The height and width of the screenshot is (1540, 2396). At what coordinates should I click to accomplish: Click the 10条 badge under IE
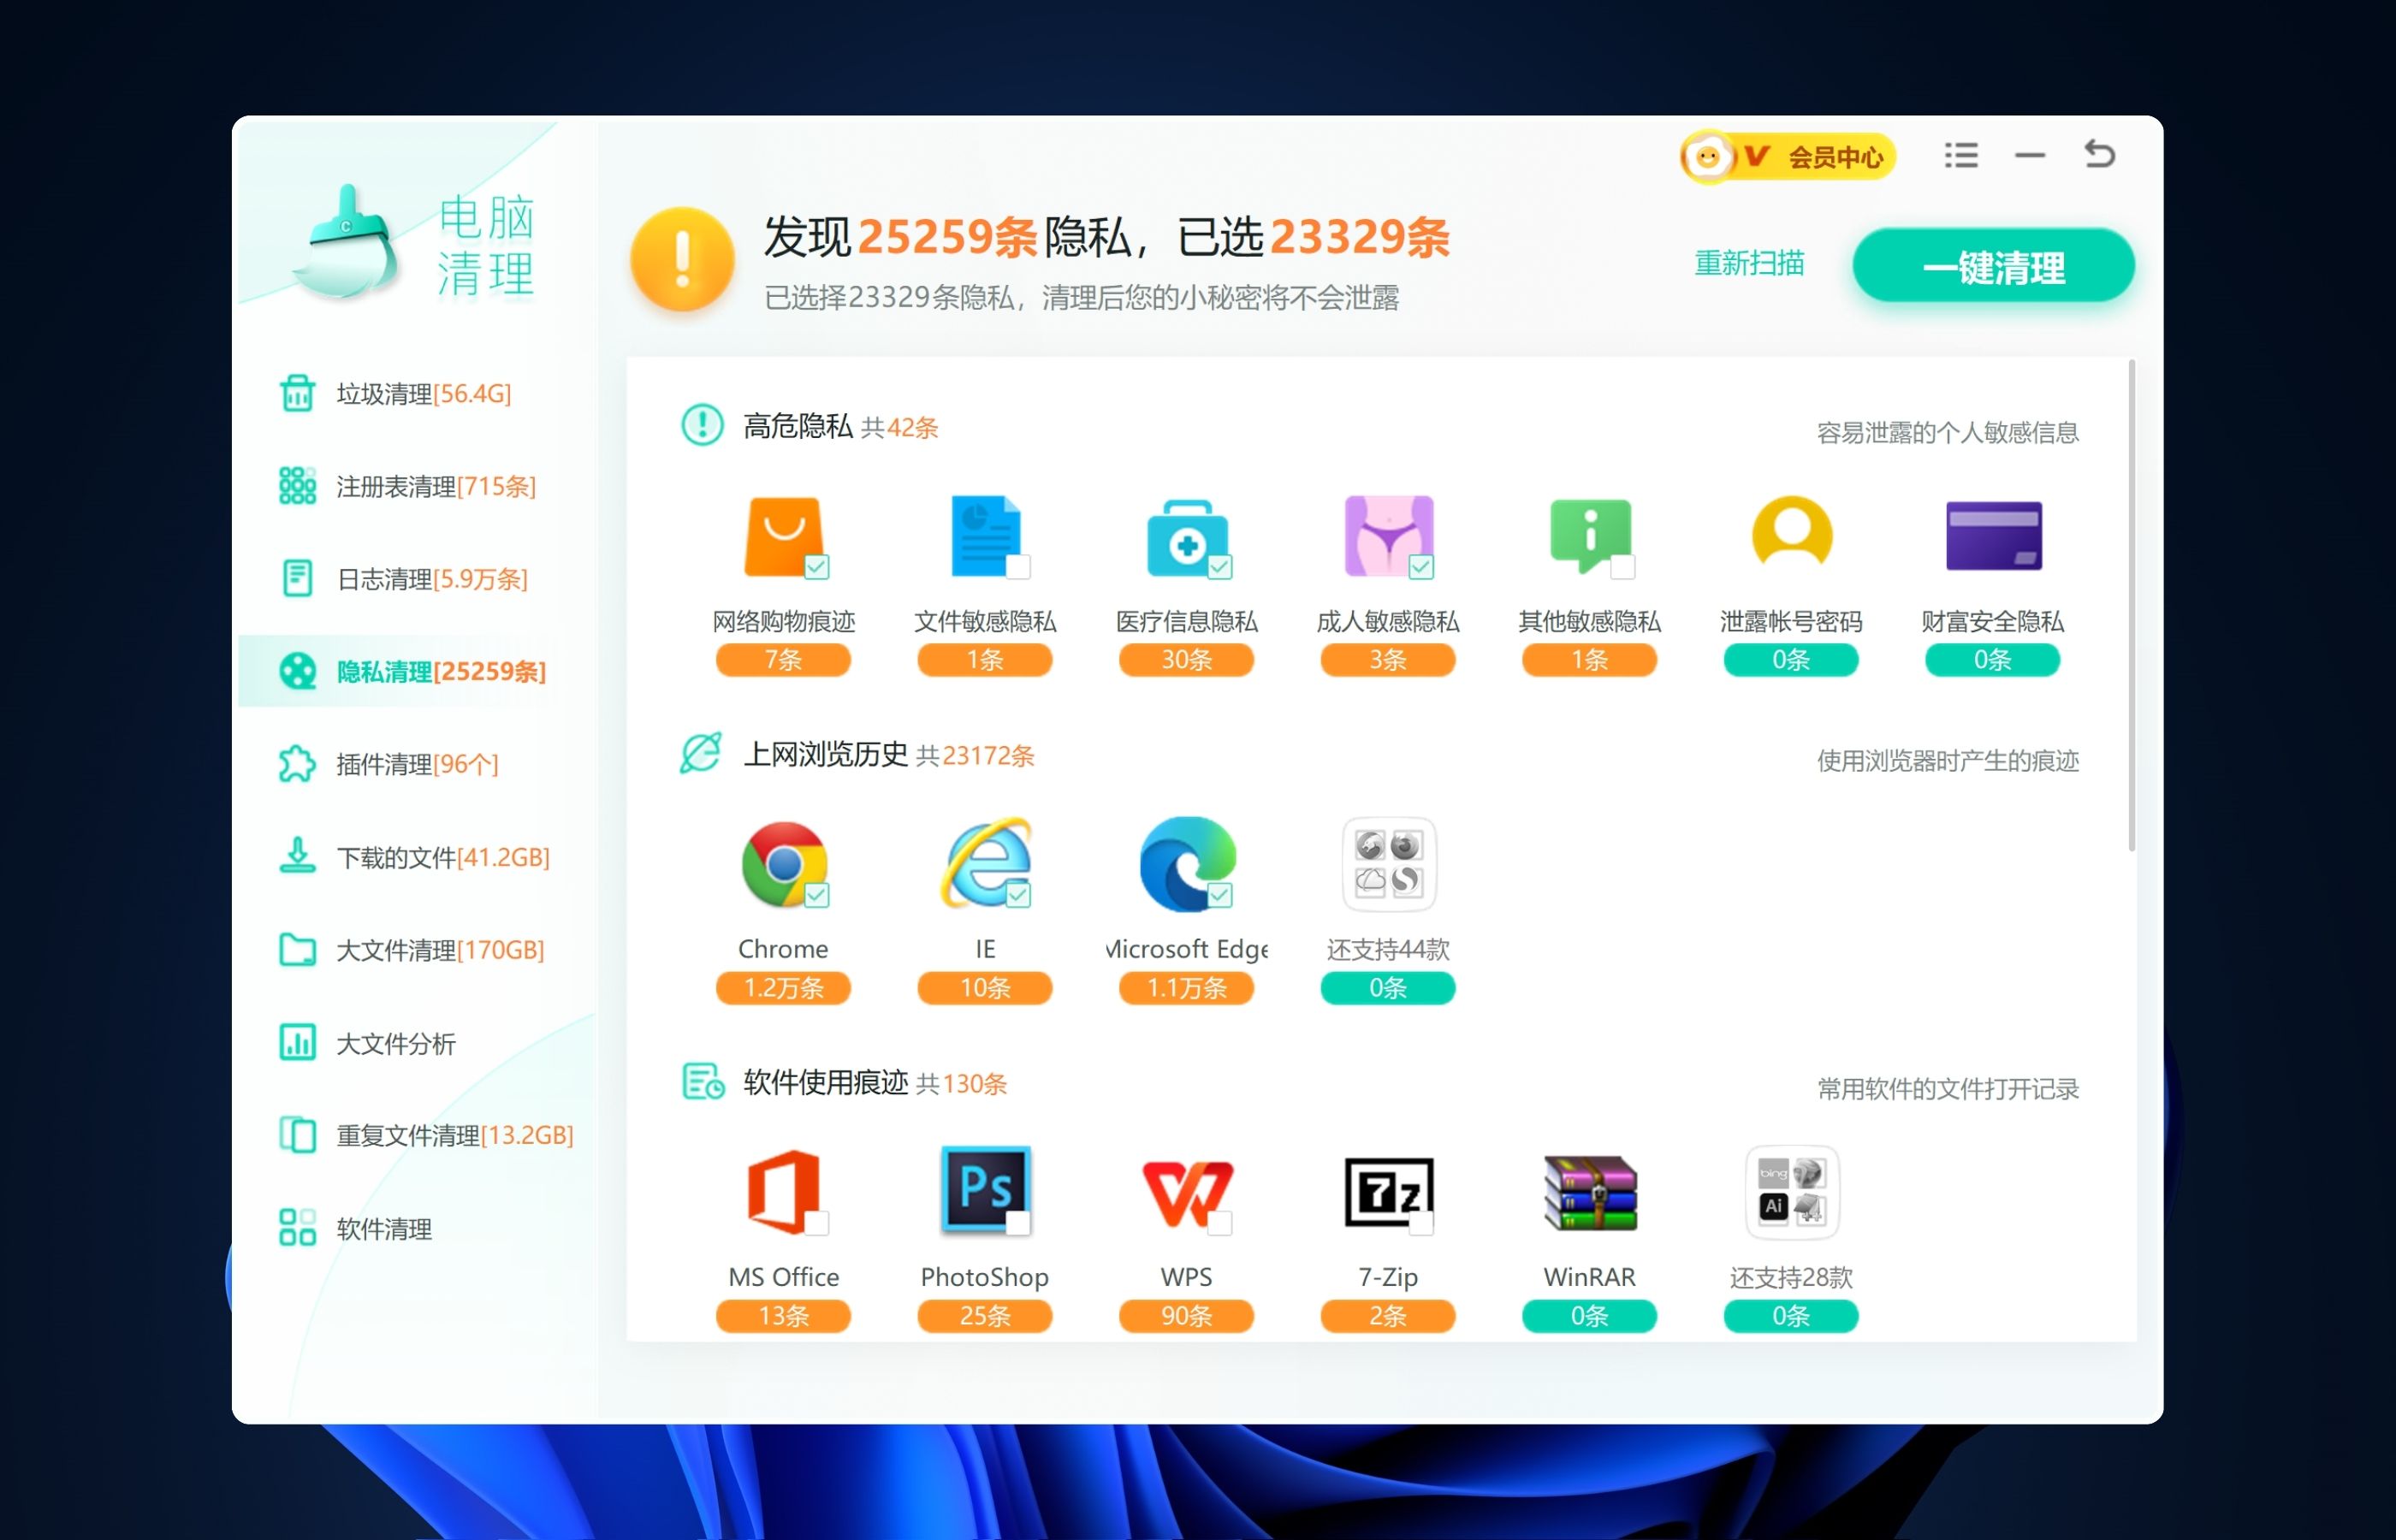985,988
